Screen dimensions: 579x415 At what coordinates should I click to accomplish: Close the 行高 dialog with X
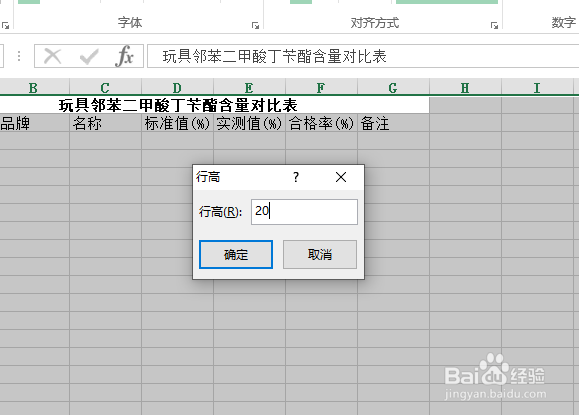pos(341,177)
